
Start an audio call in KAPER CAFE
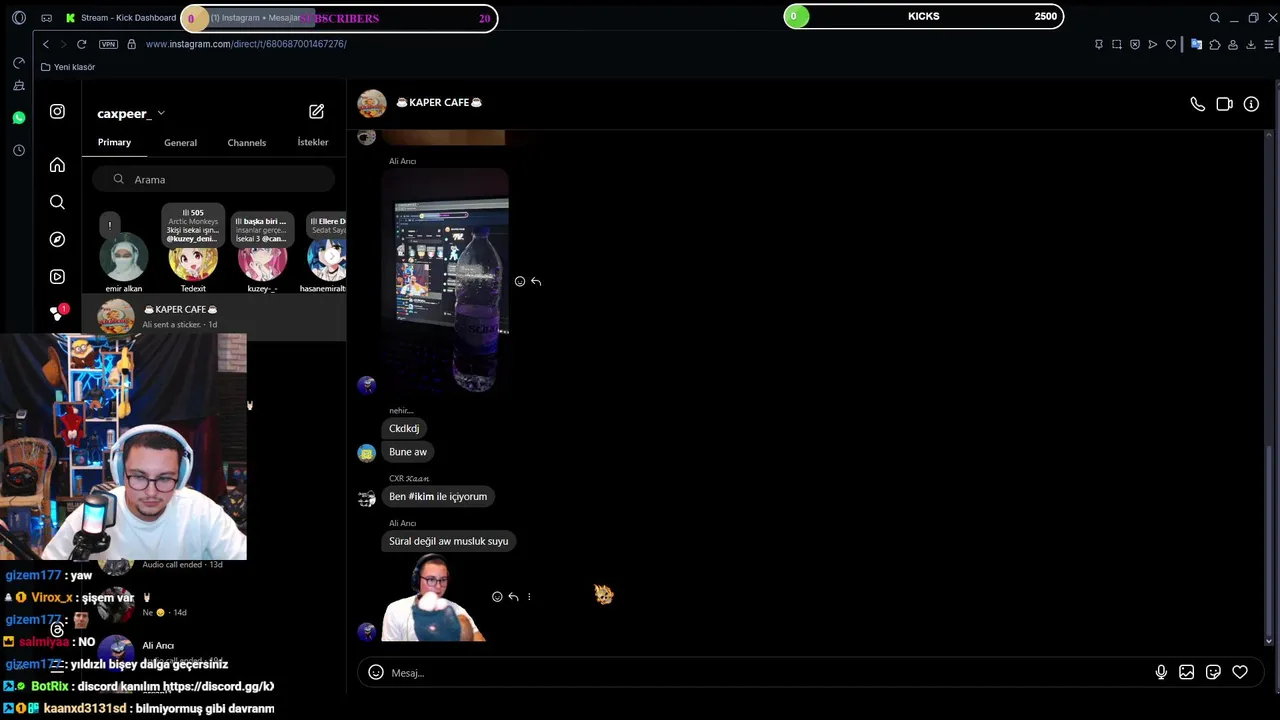(1197, 104)
